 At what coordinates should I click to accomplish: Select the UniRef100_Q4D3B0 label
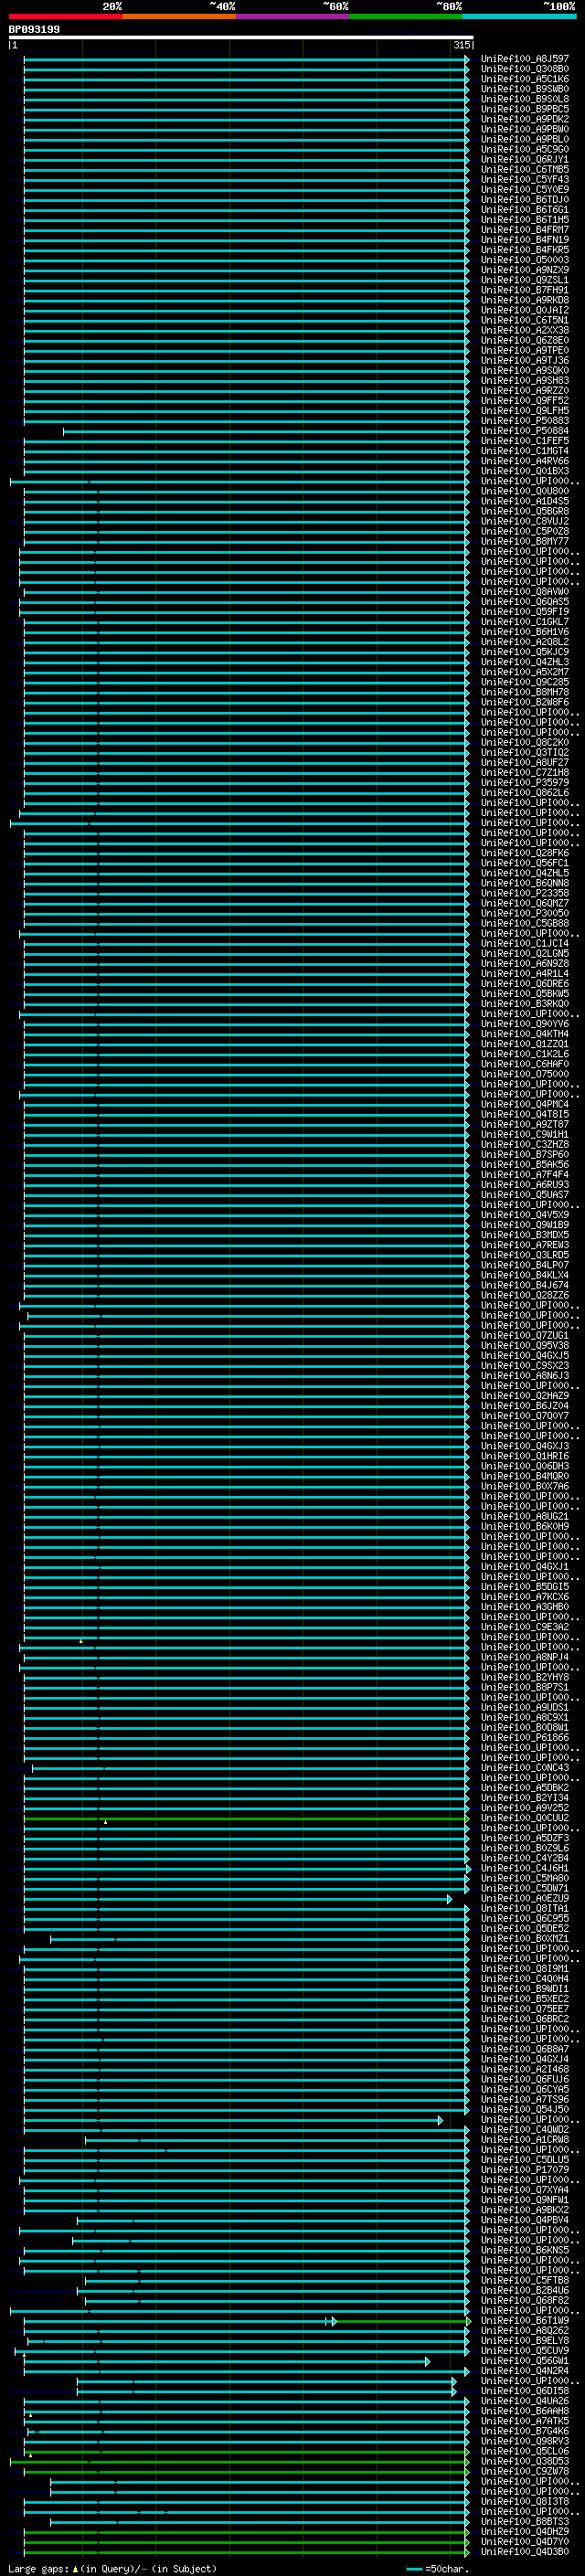(x=525, y=2551)
